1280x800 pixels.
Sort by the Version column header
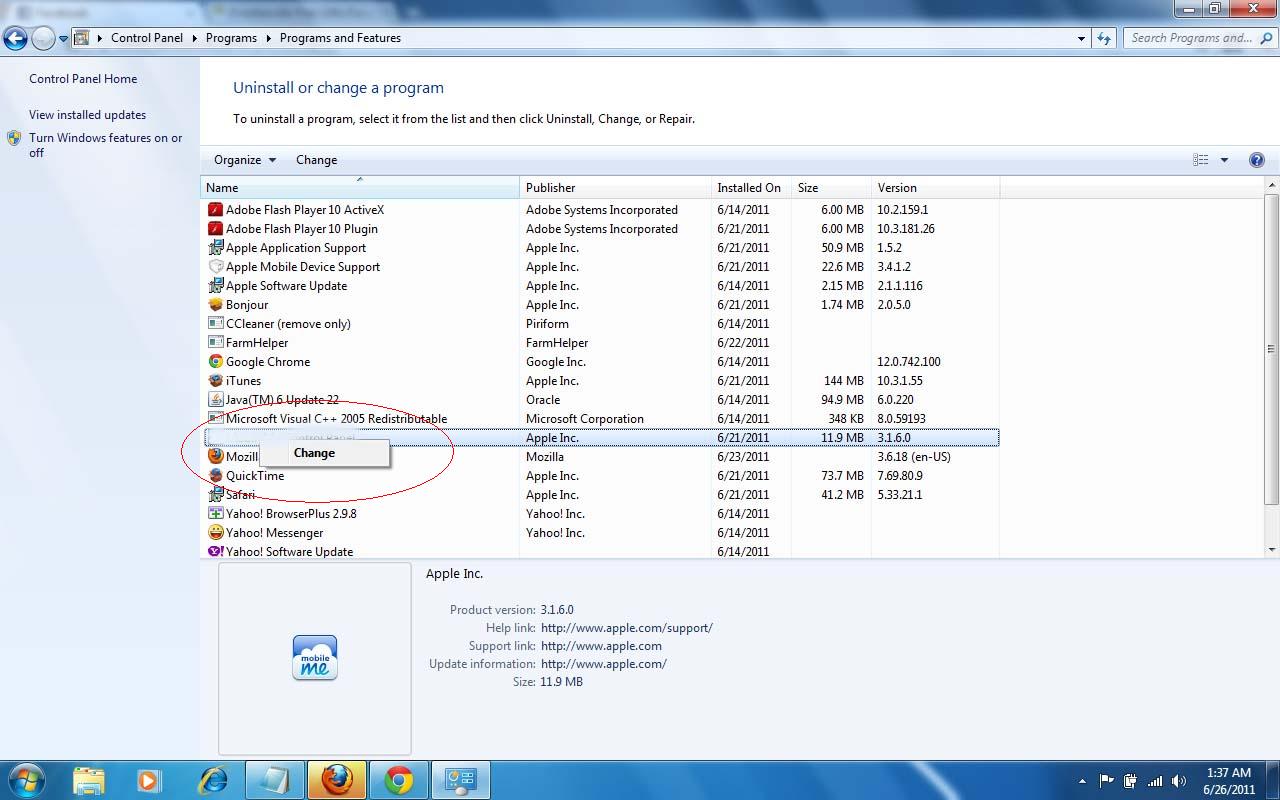click(935, 188)
